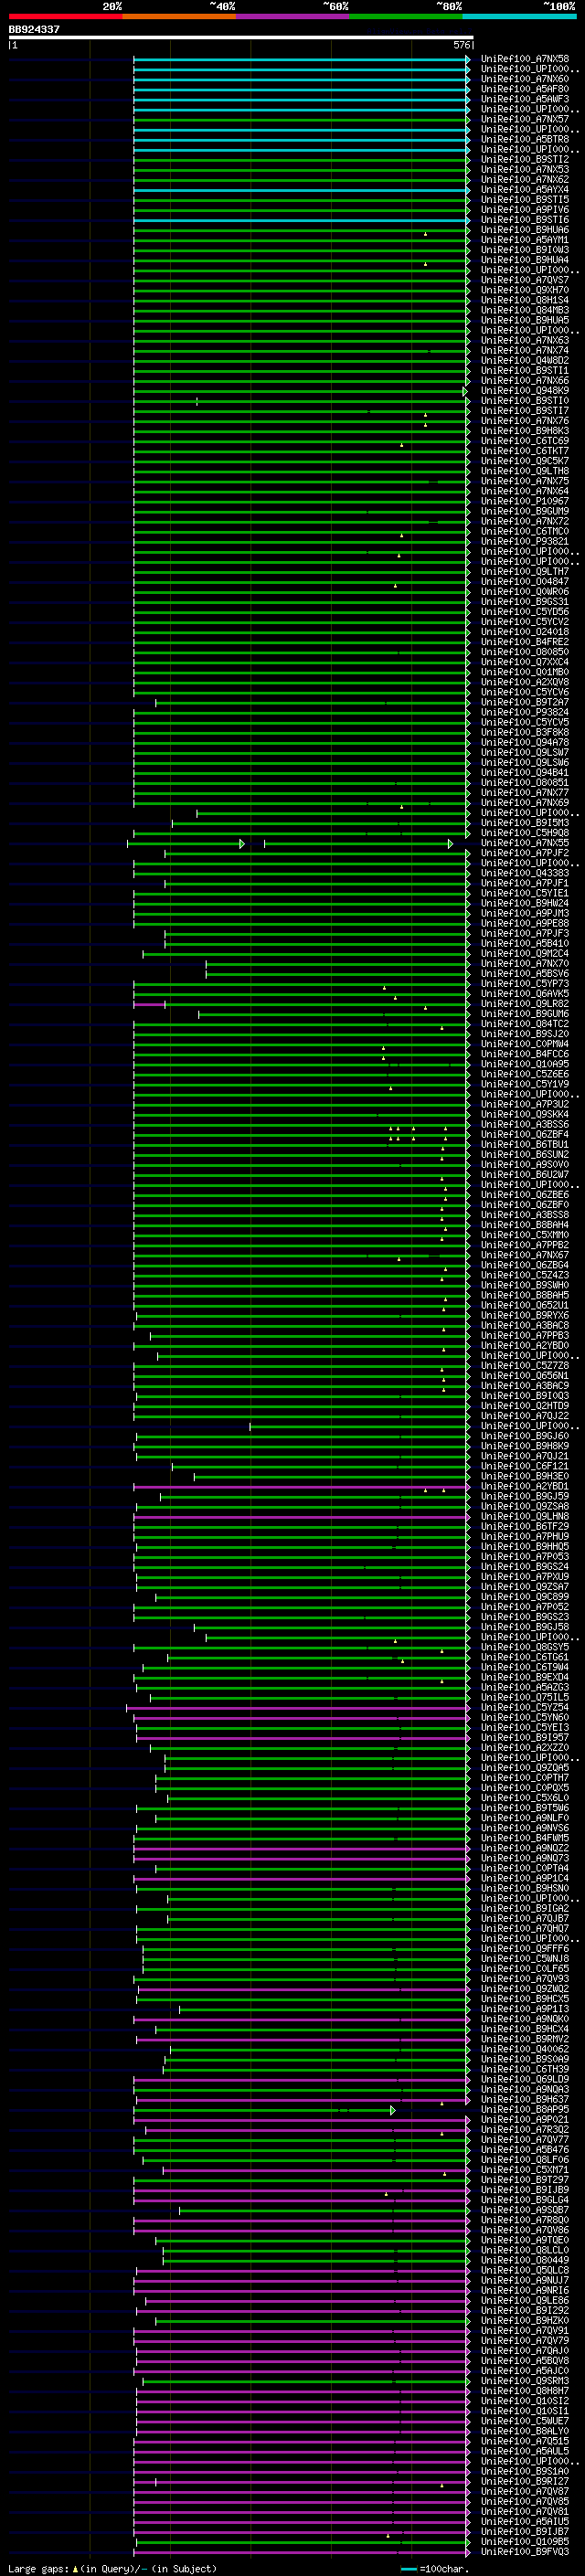Click the white query sequence bar
This screenshot has width=585, height=2576.
pyautogui.click(x=241, y=37)
